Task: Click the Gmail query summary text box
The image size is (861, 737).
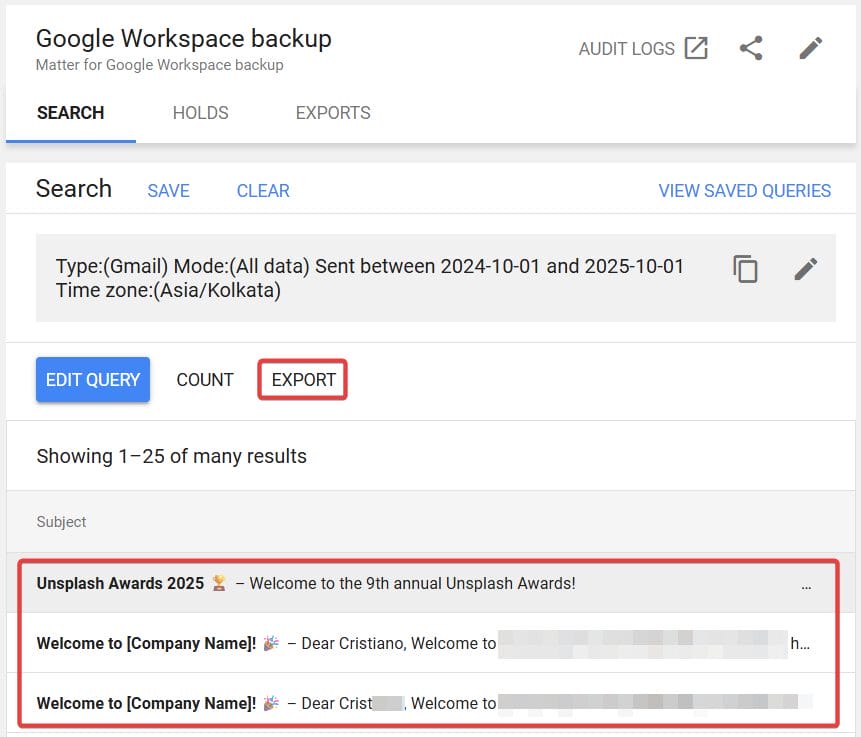Action: click(370, 278)
